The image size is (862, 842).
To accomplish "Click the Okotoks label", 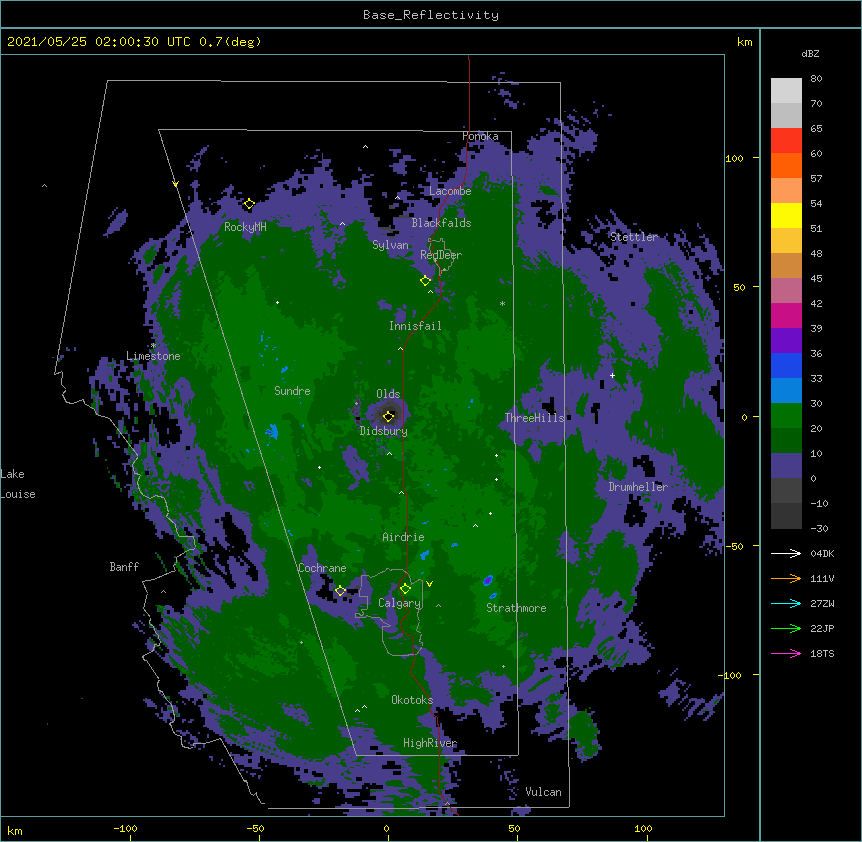I will coord(412,700).
